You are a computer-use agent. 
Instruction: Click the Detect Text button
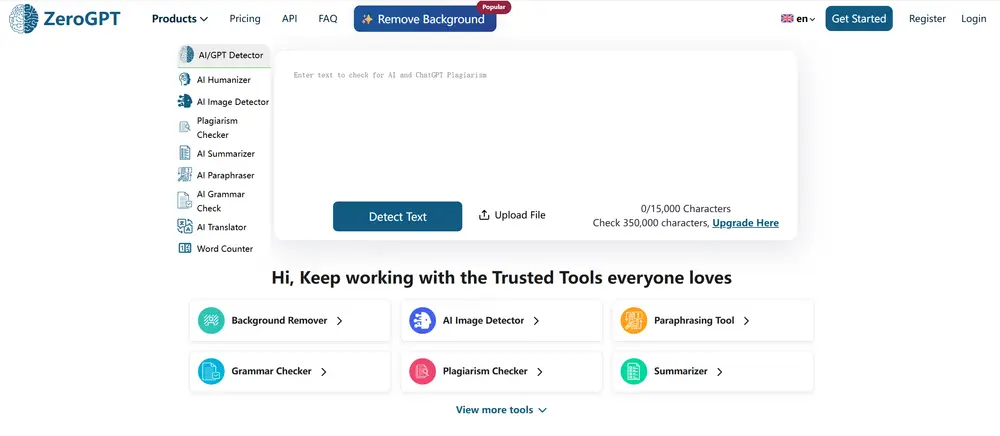point(397,216)
